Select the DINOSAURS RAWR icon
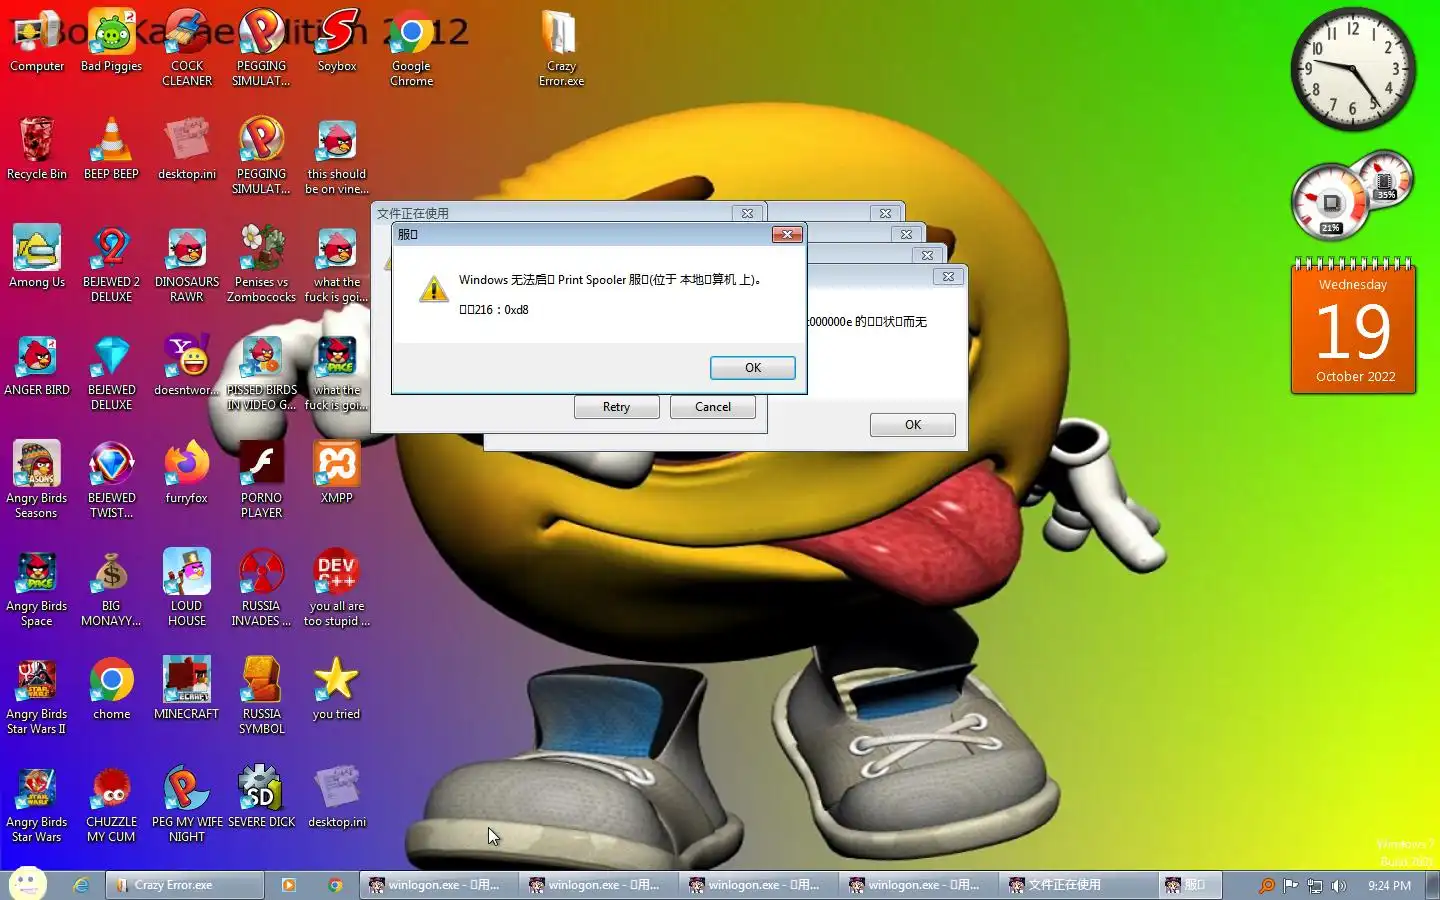This screenshot has height=900, width=1440. (x=187, y=265)
